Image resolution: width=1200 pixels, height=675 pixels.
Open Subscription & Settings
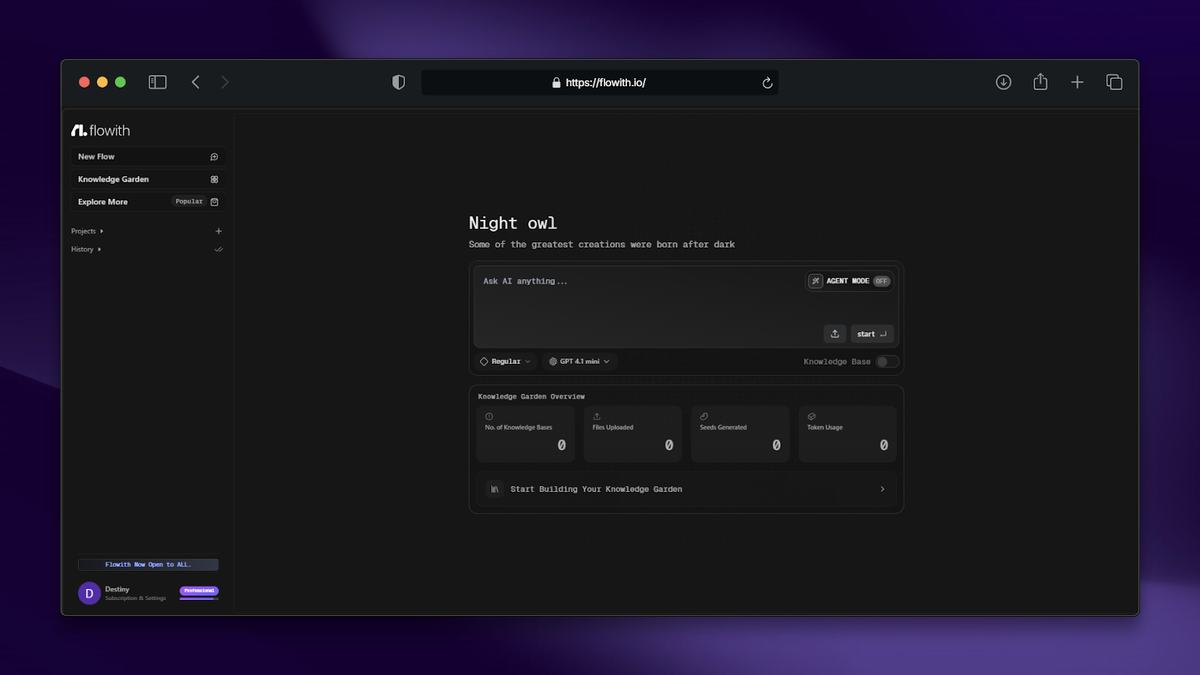pos(135,598)
